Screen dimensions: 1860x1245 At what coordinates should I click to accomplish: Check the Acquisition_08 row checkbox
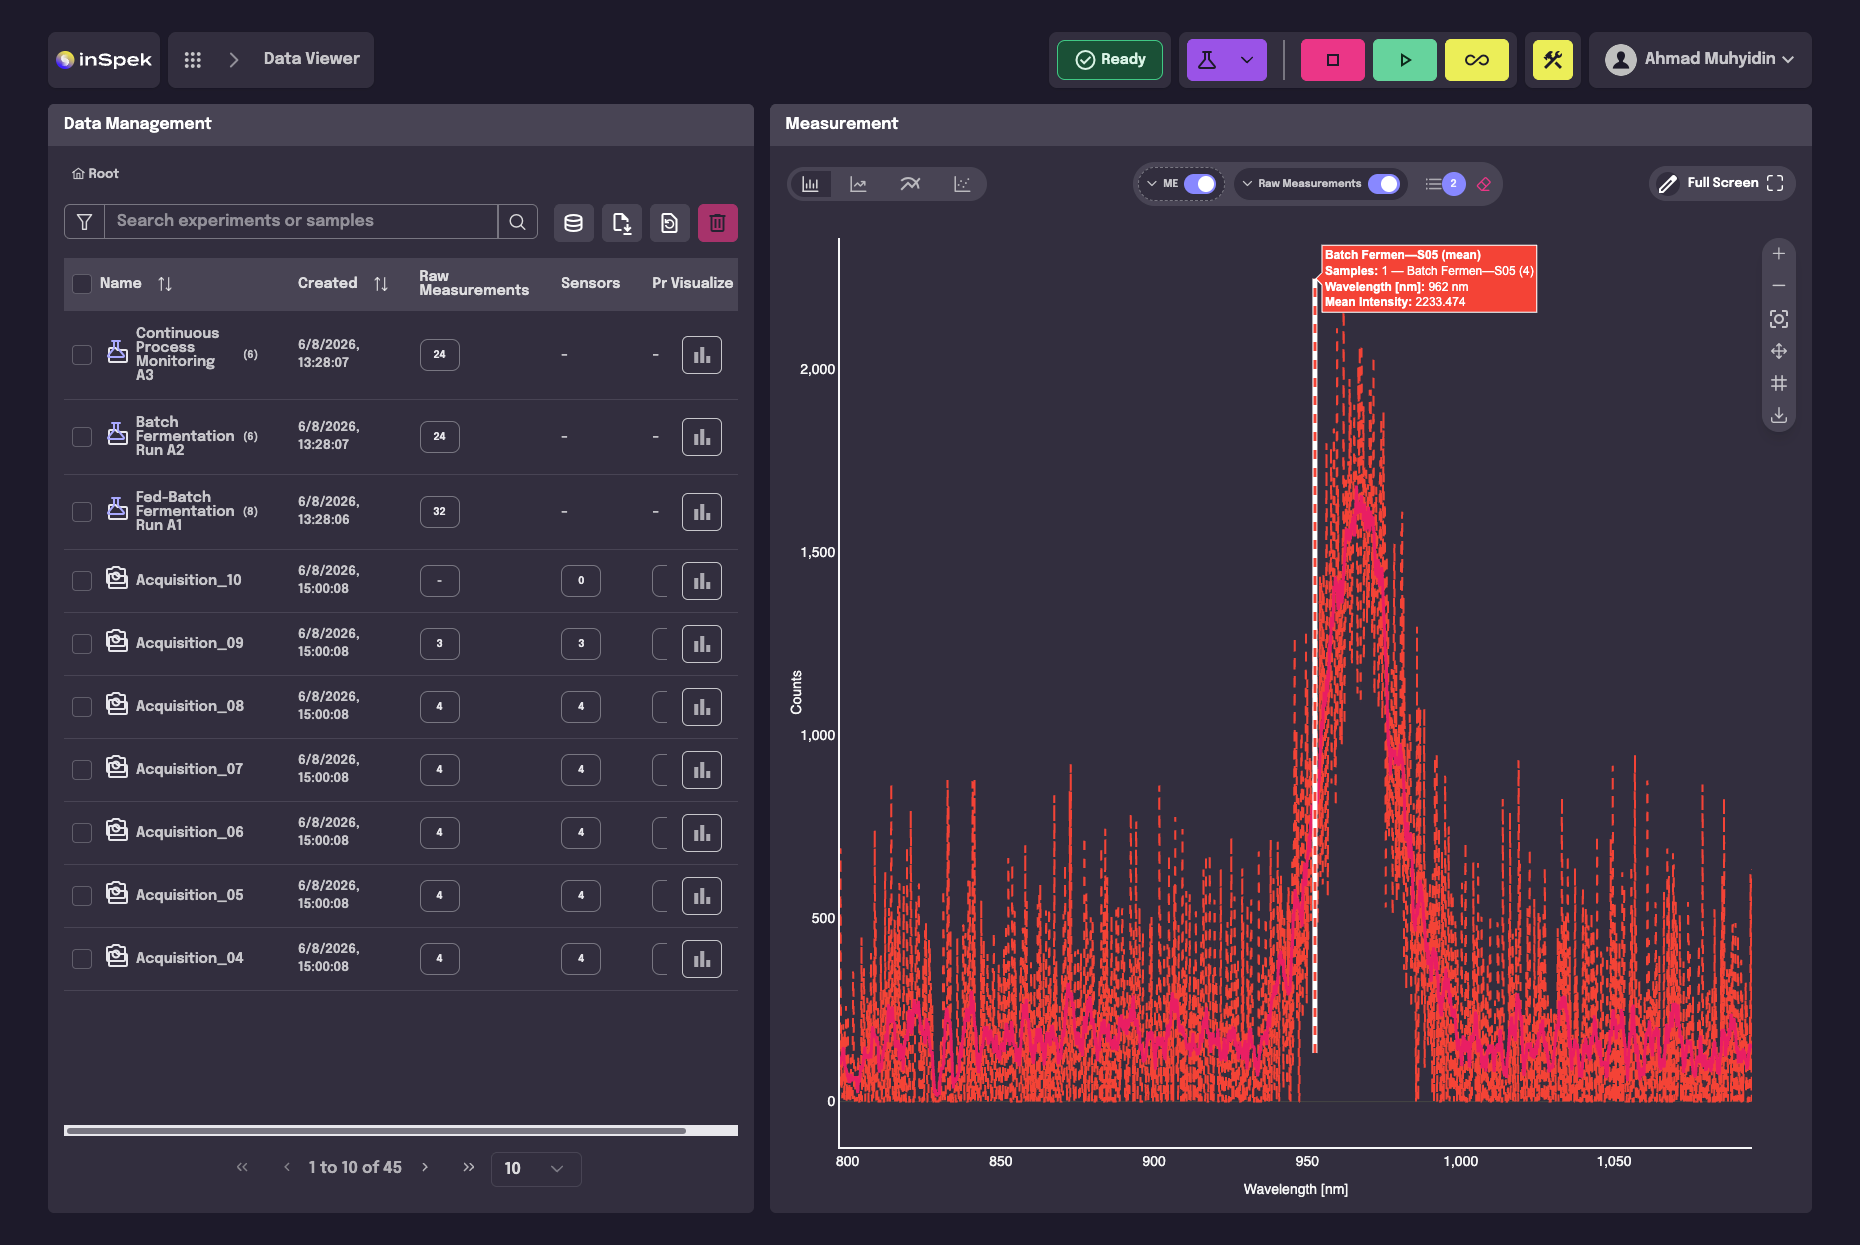pyautogui.click(x=82, y=707)
